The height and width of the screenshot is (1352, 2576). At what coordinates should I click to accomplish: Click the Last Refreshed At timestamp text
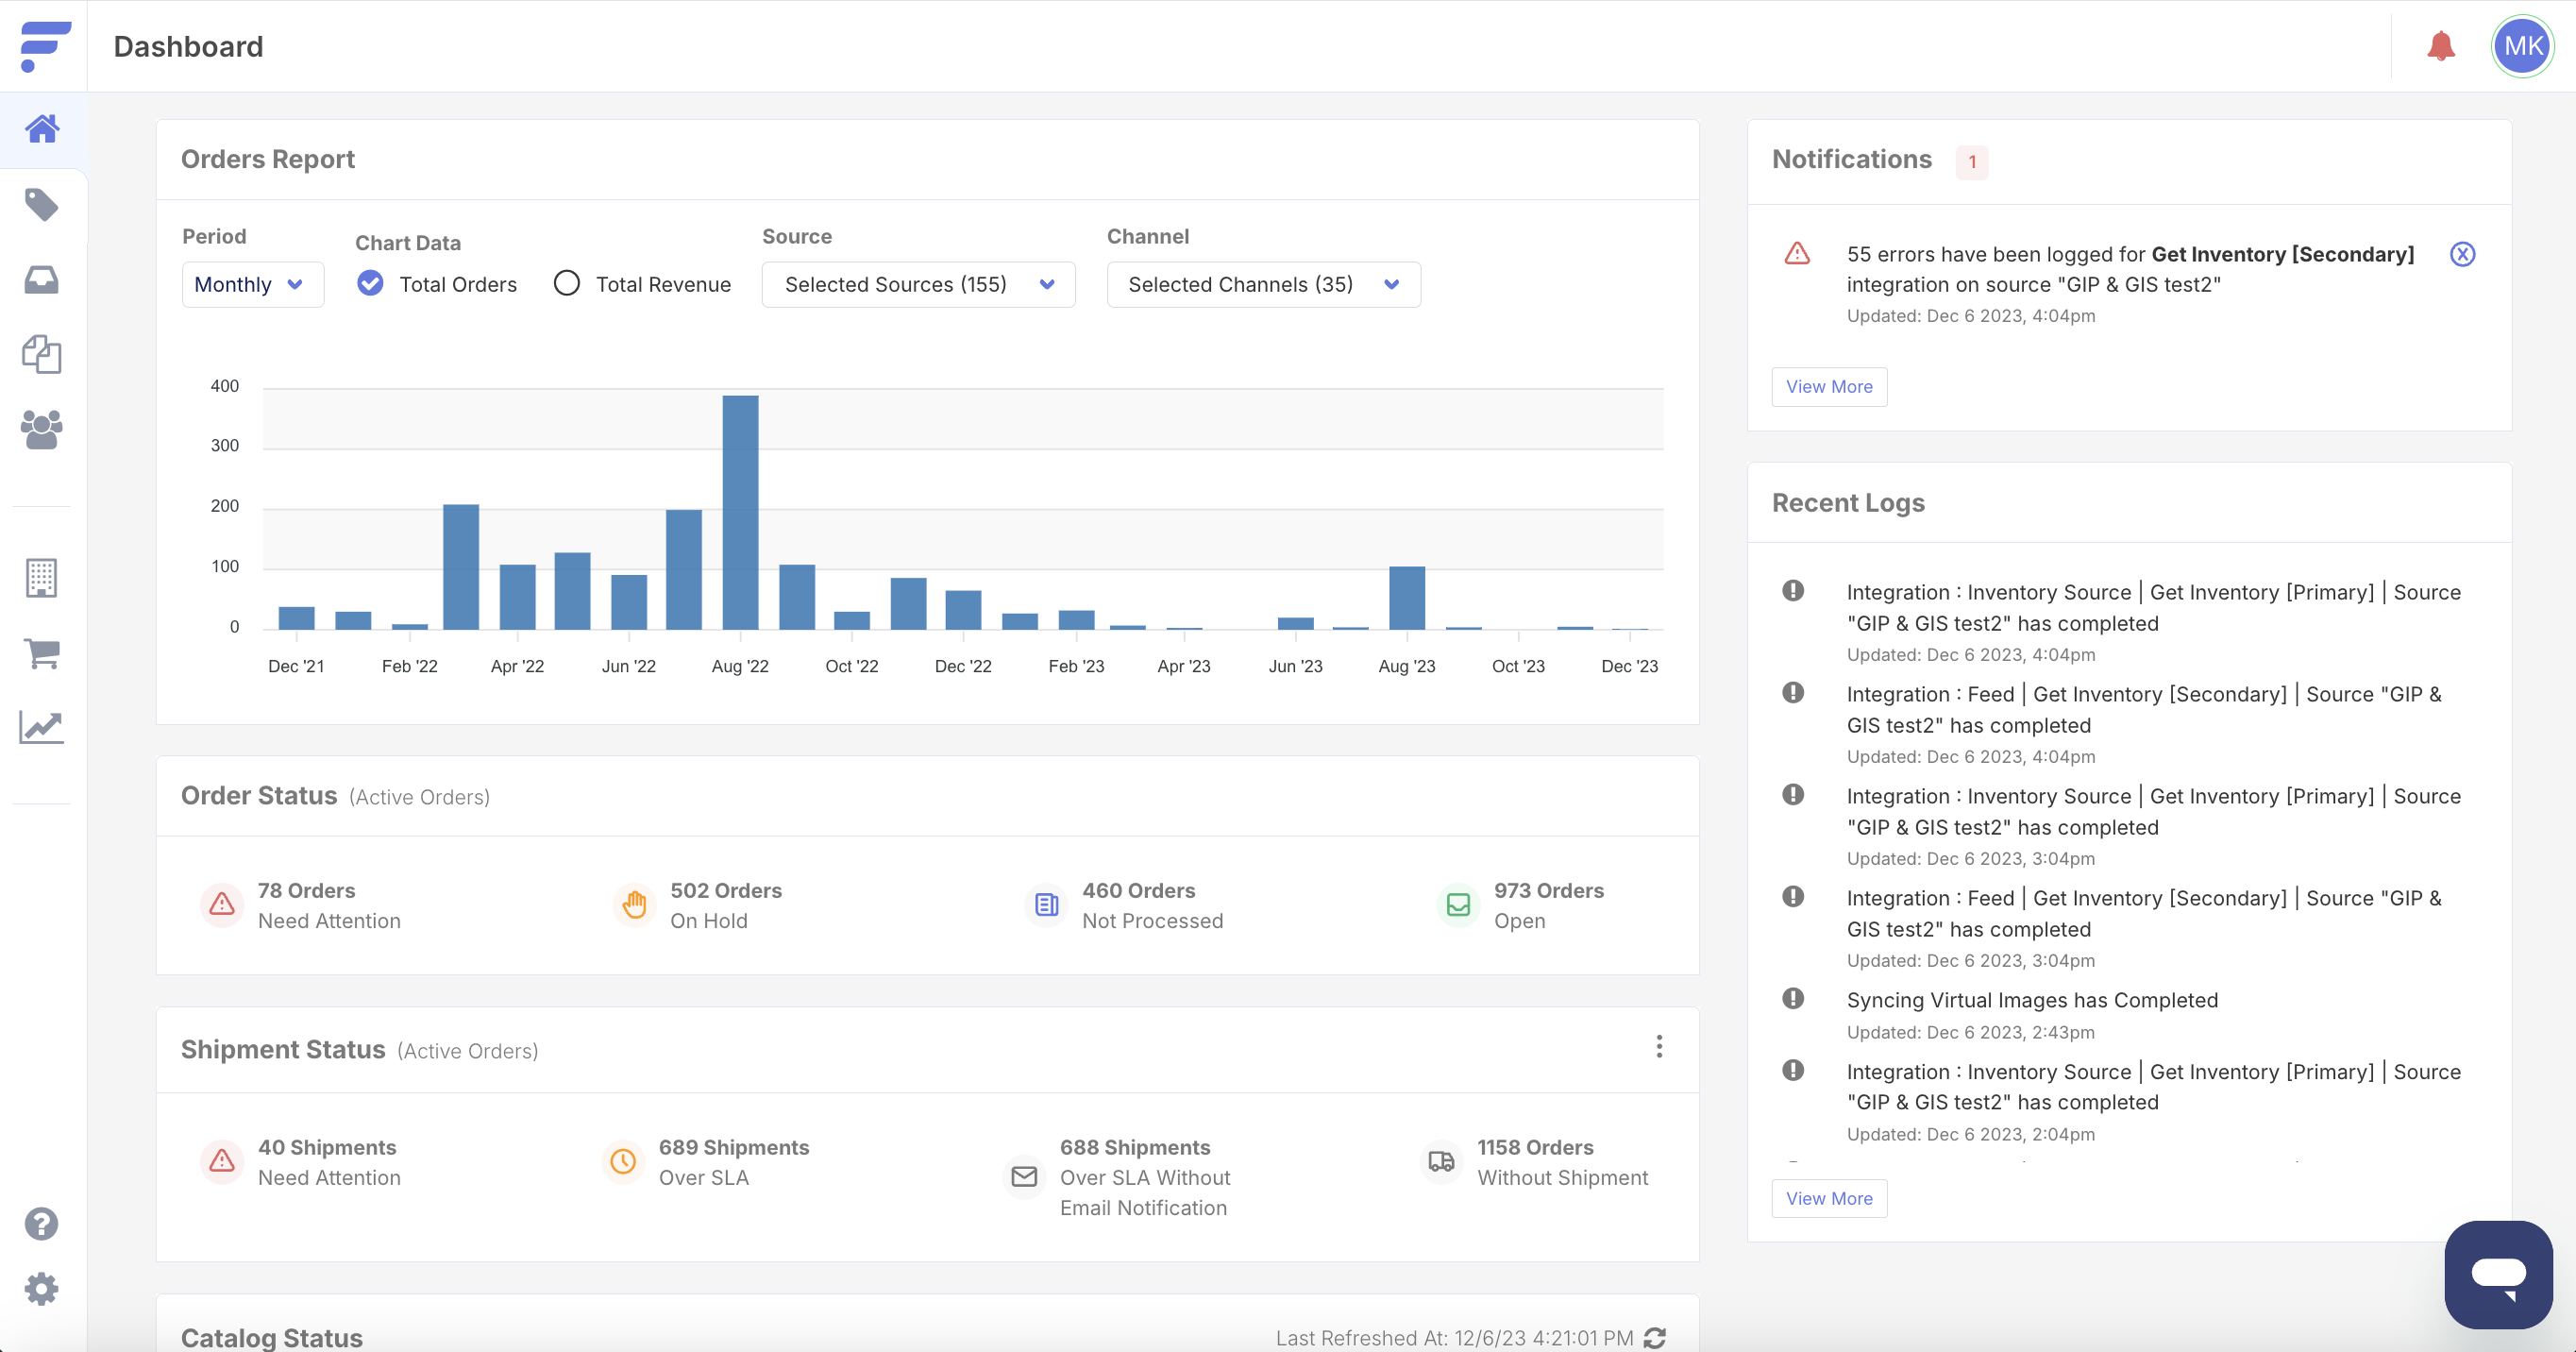click(x=1455, y=1338)
